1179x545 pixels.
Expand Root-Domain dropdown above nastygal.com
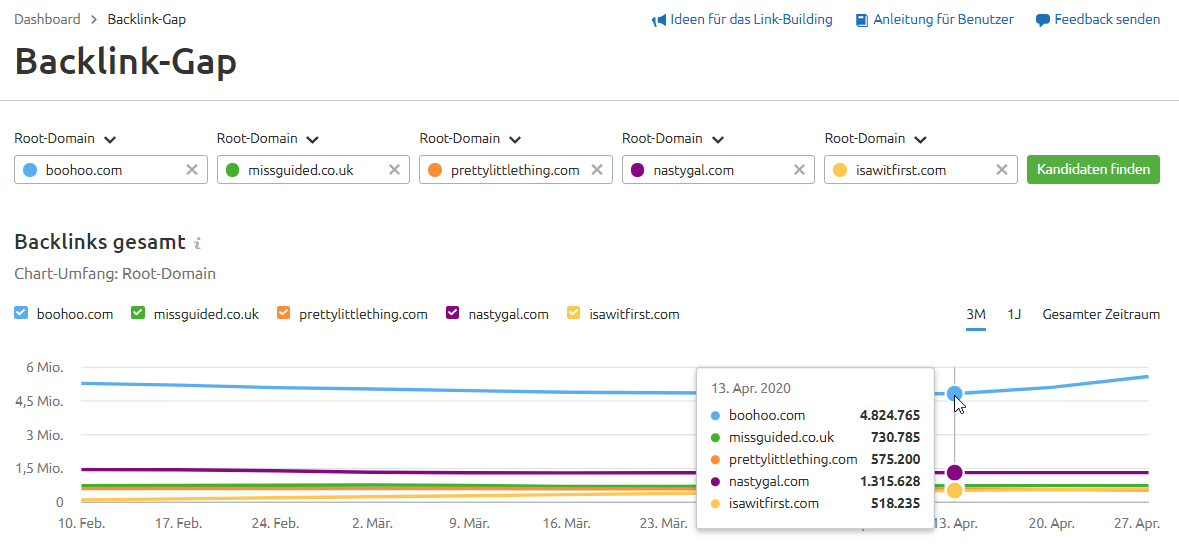673,139
